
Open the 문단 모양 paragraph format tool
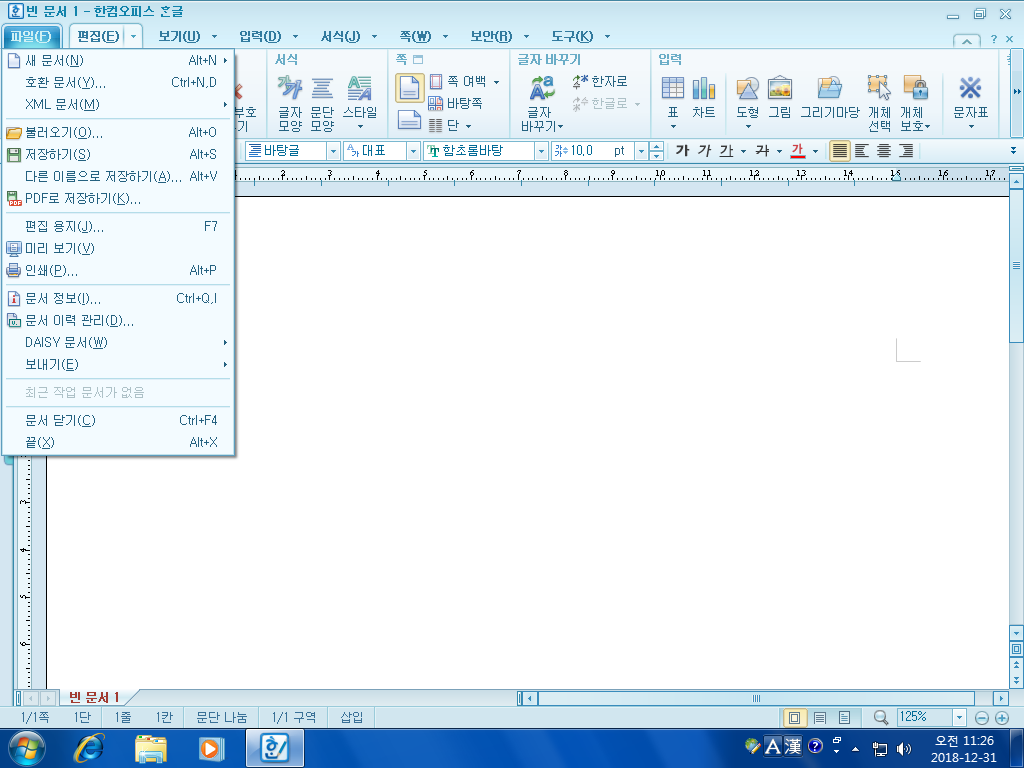[322, 103]
